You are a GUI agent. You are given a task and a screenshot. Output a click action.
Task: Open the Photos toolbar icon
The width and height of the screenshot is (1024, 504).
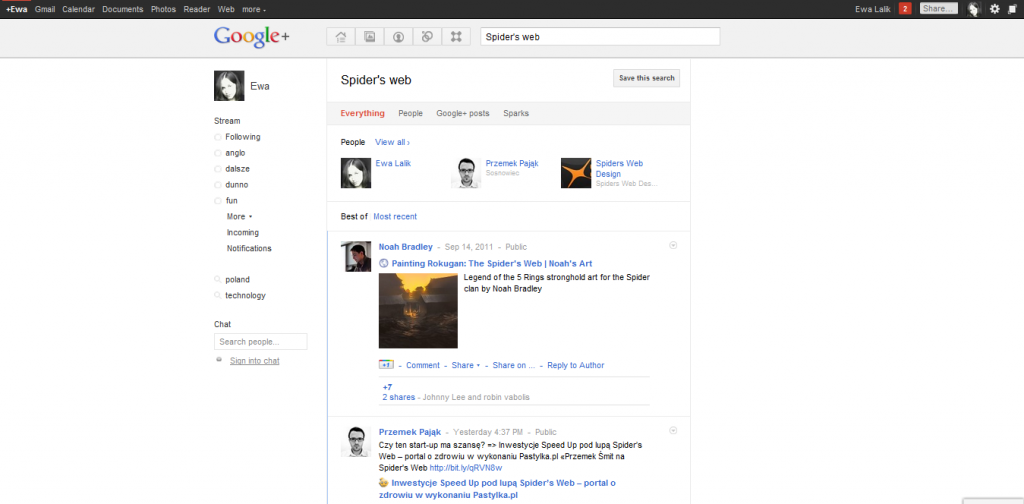click(x=370, y=37)
